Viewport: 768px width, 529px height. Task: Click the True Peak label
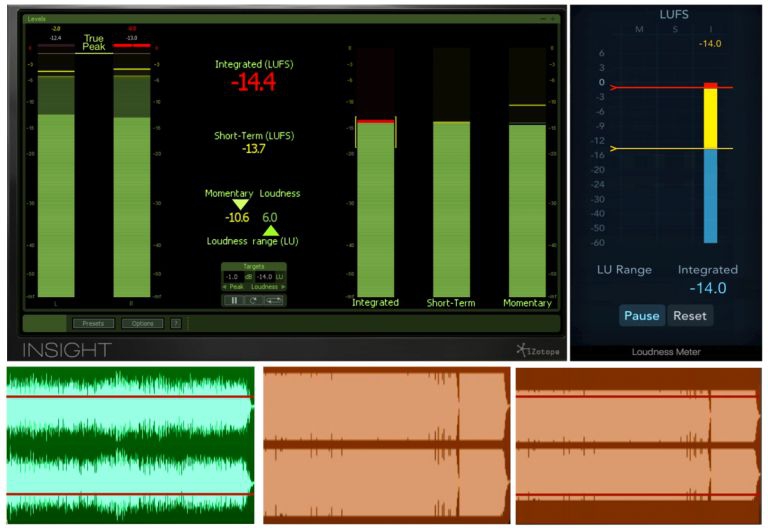click(x=94, y=42)
